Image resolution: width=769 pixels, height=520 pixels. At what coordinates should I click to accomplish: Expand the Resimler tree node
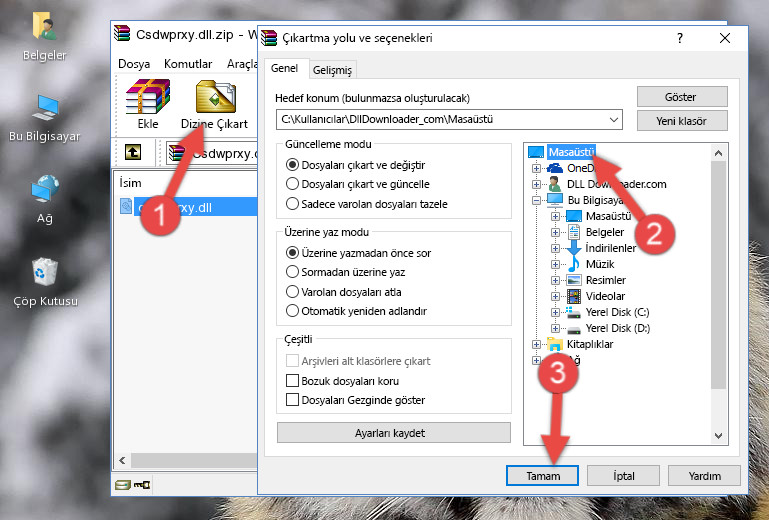tap(555, 280)
